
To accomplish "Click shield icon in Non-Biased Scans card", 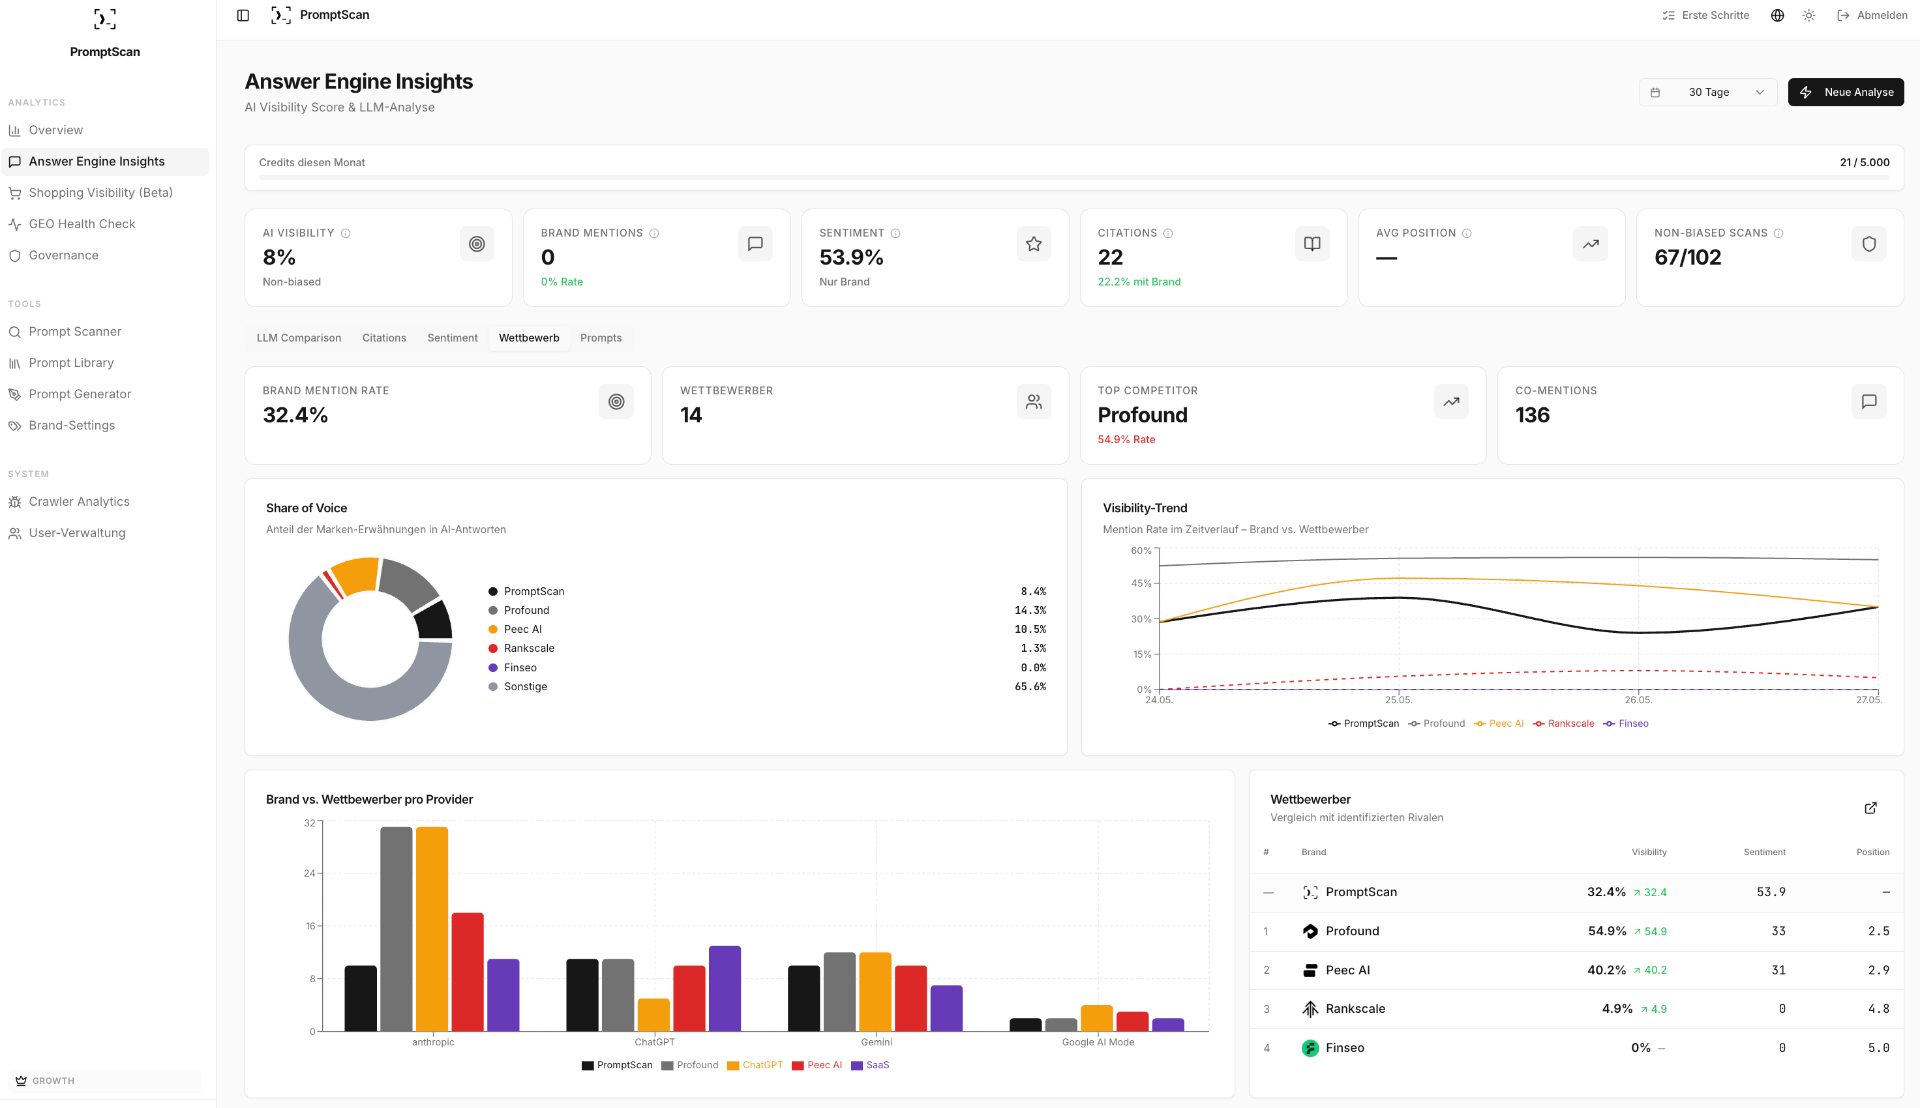I will tap(1869, 244).
